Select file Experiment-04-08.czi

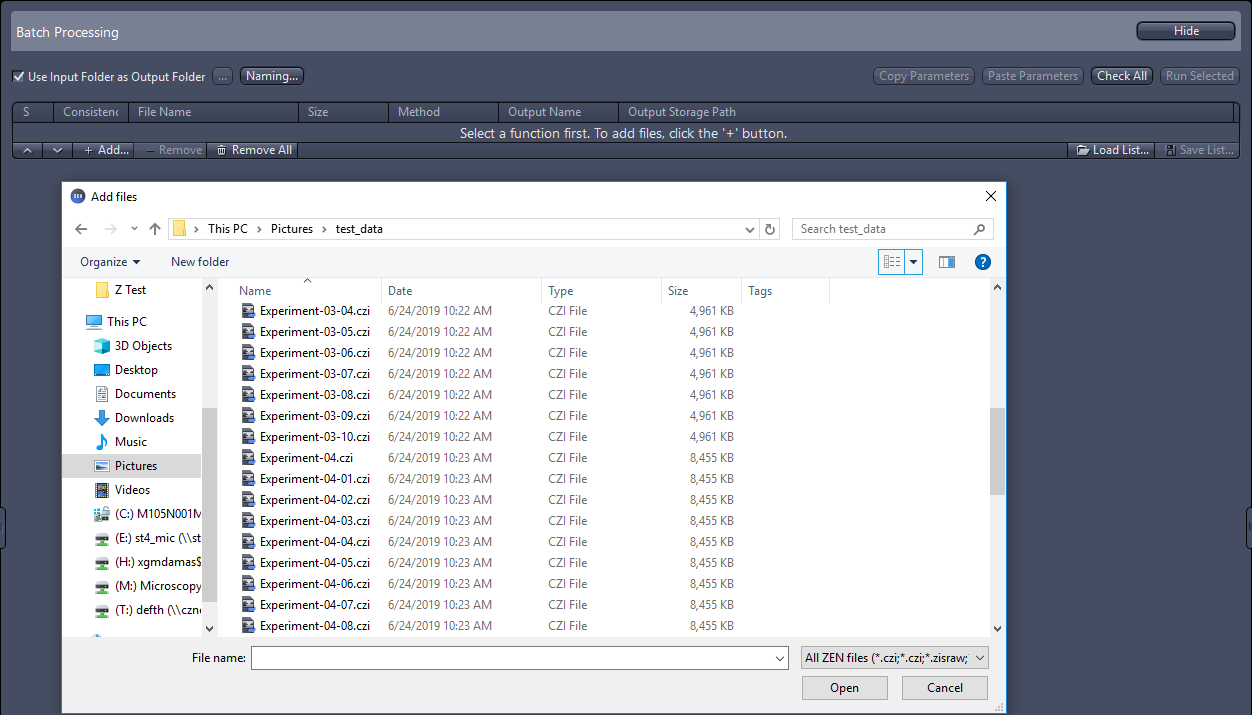(x=315, y=626)
